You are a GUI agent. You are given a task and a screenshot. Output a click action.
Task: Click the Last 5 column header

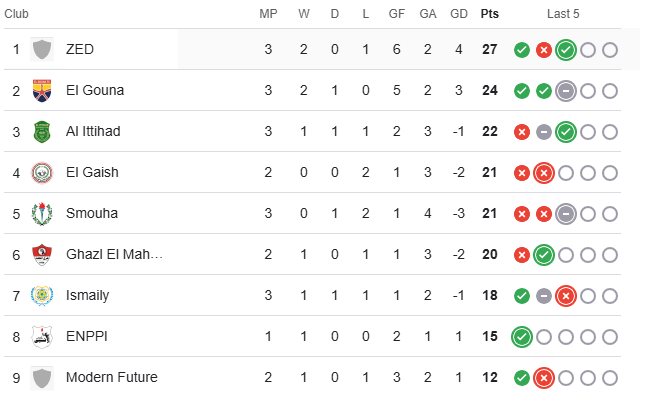[563, 14]
